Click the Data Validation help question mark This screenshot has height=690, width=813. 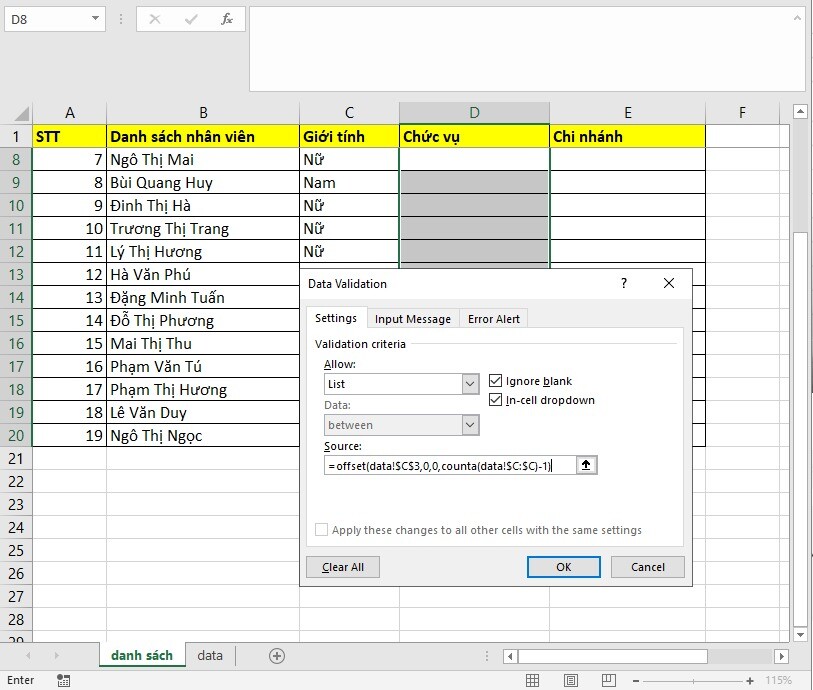click(624, 284)
